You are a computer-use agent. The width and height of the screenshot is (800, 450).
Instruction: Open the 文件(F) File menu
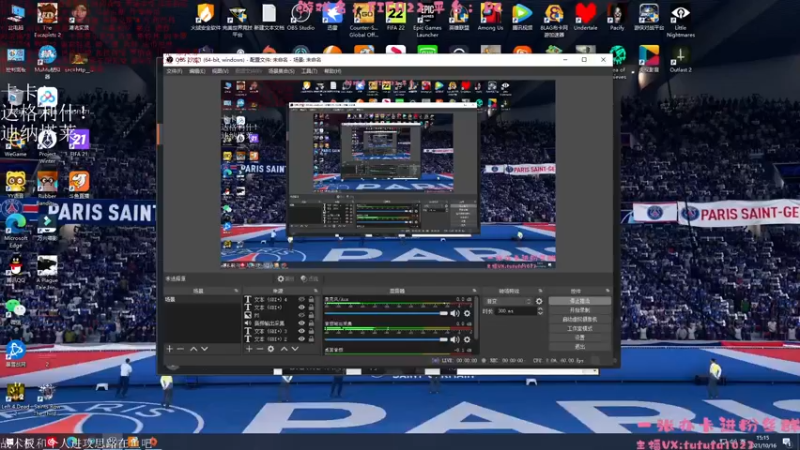[174, 71]
